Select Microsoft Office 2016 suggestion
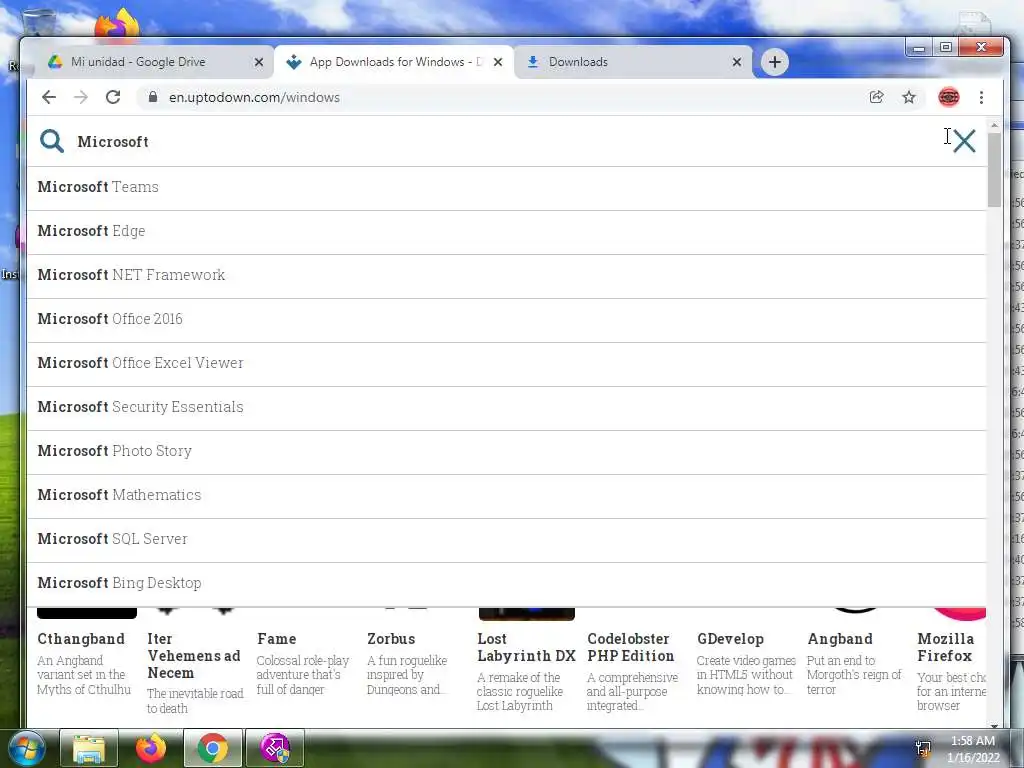1024x768 pixels. pos(506,319)
